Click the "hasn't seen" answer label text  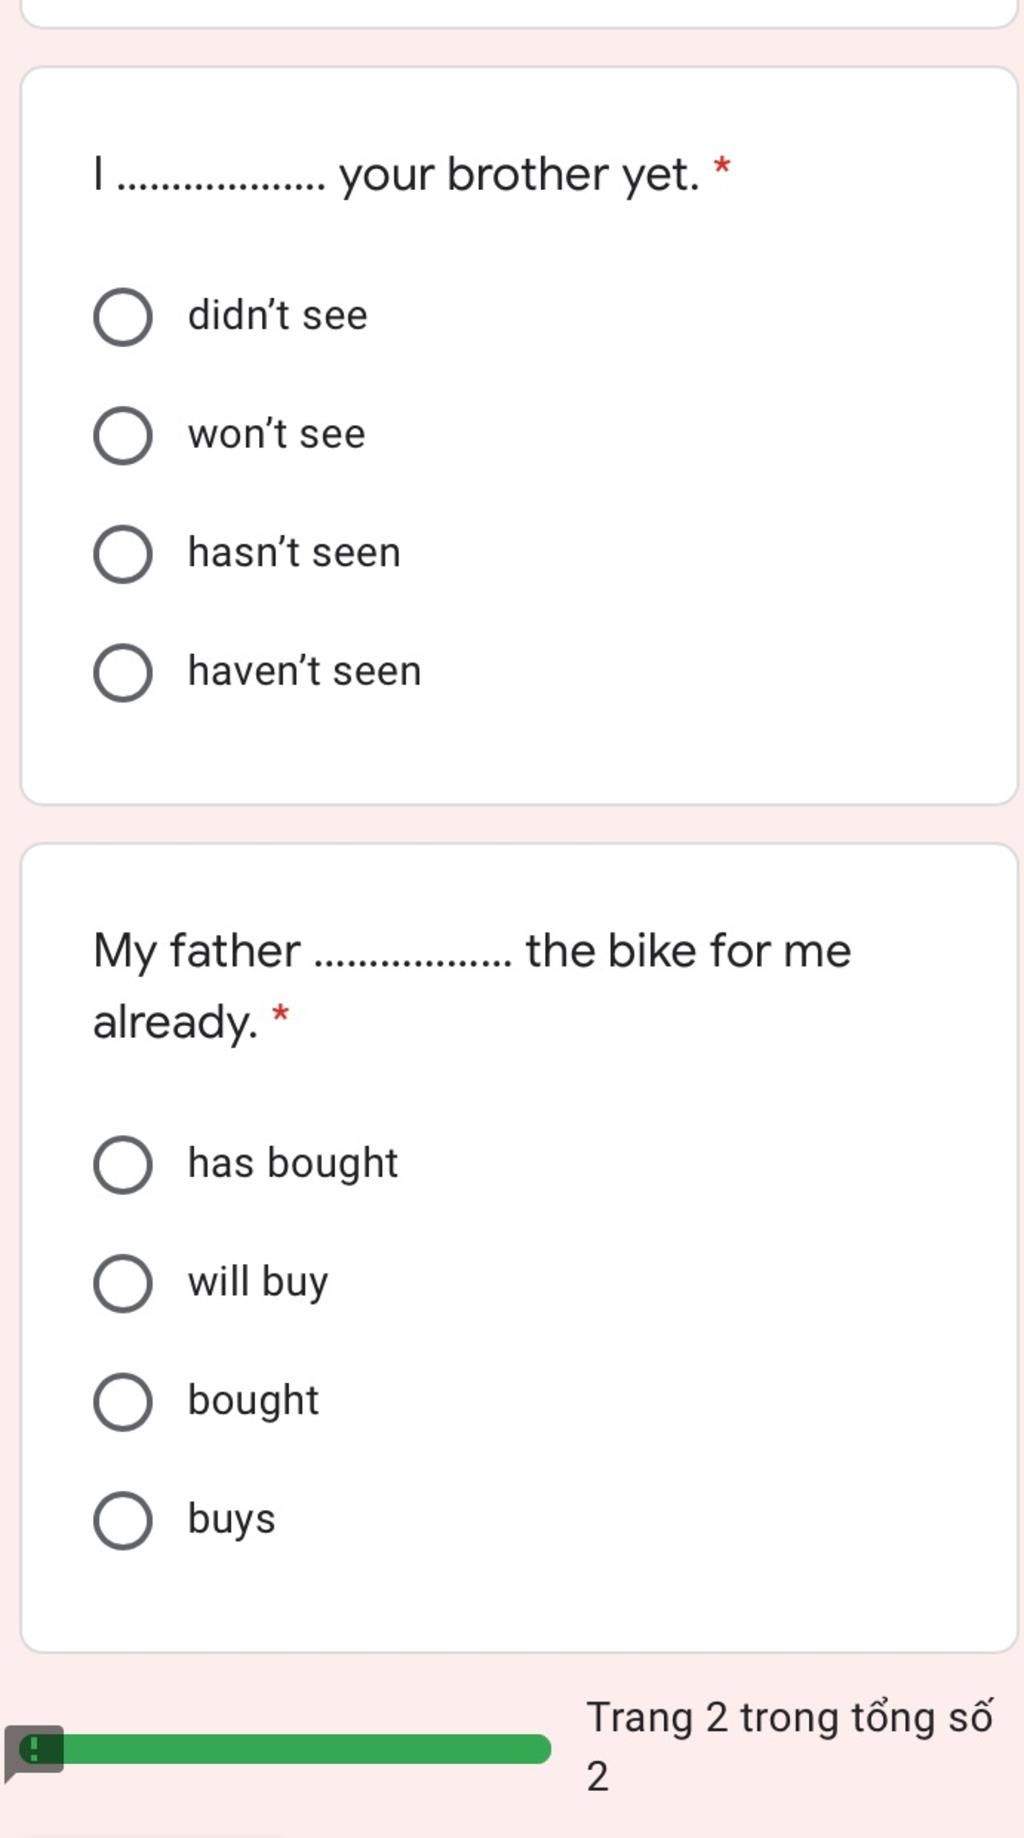click(294, 553)
